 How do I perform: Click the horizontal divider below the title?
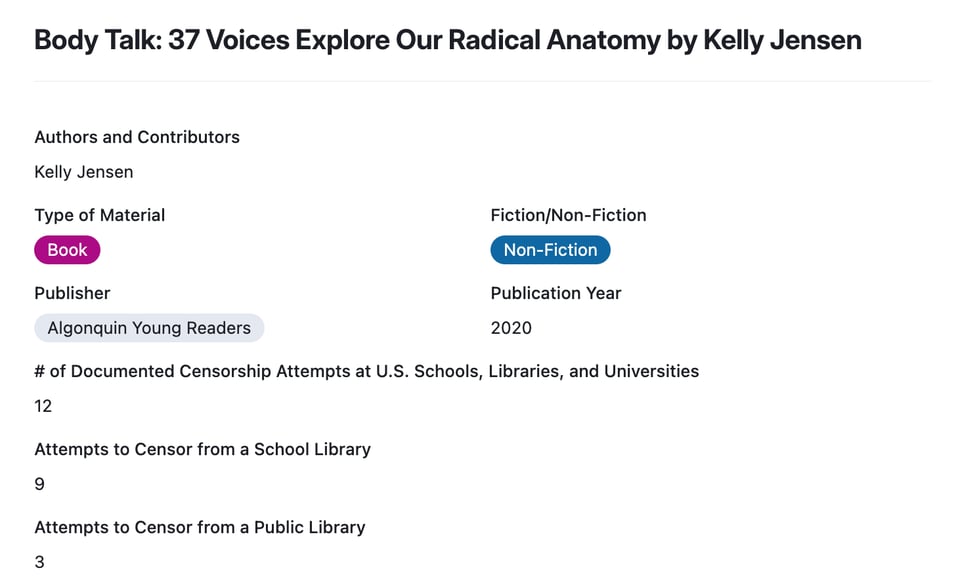point(482,81)
